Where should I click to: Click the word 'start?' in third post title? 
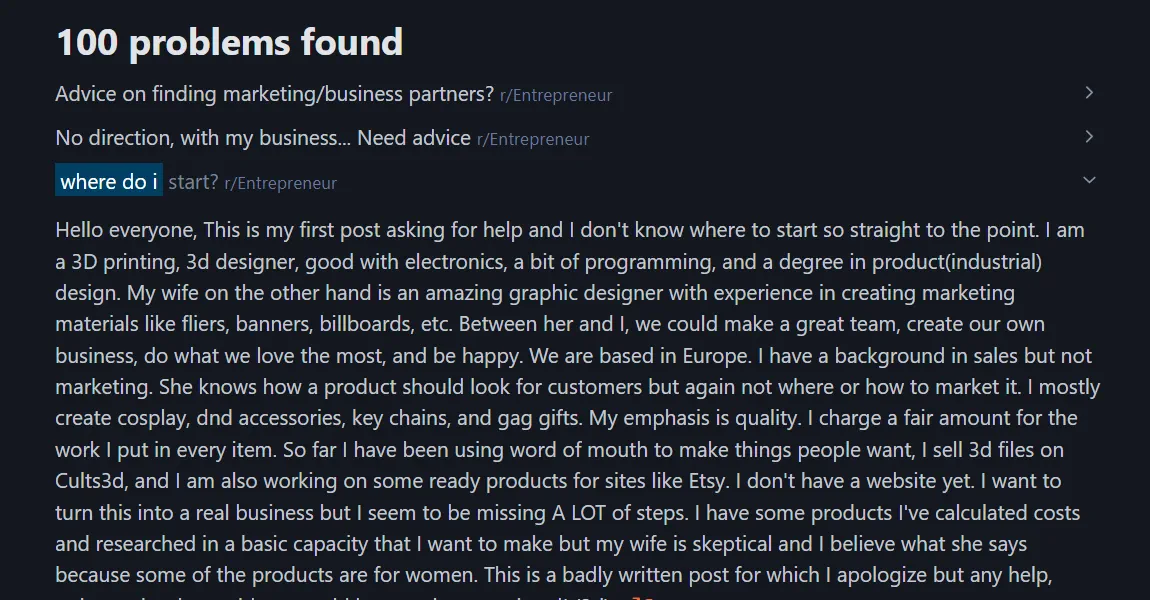point(193,182)
